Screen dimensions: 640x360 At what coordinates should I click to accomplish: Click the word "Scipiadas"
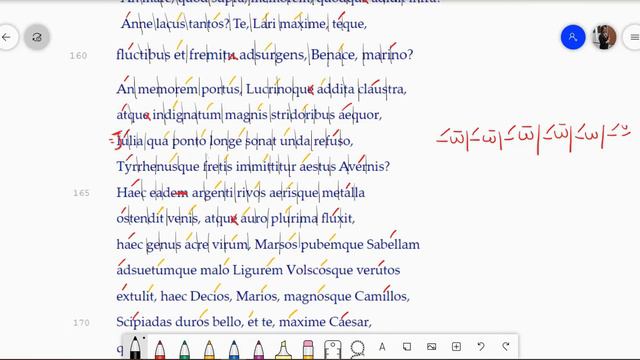(144, 322)
